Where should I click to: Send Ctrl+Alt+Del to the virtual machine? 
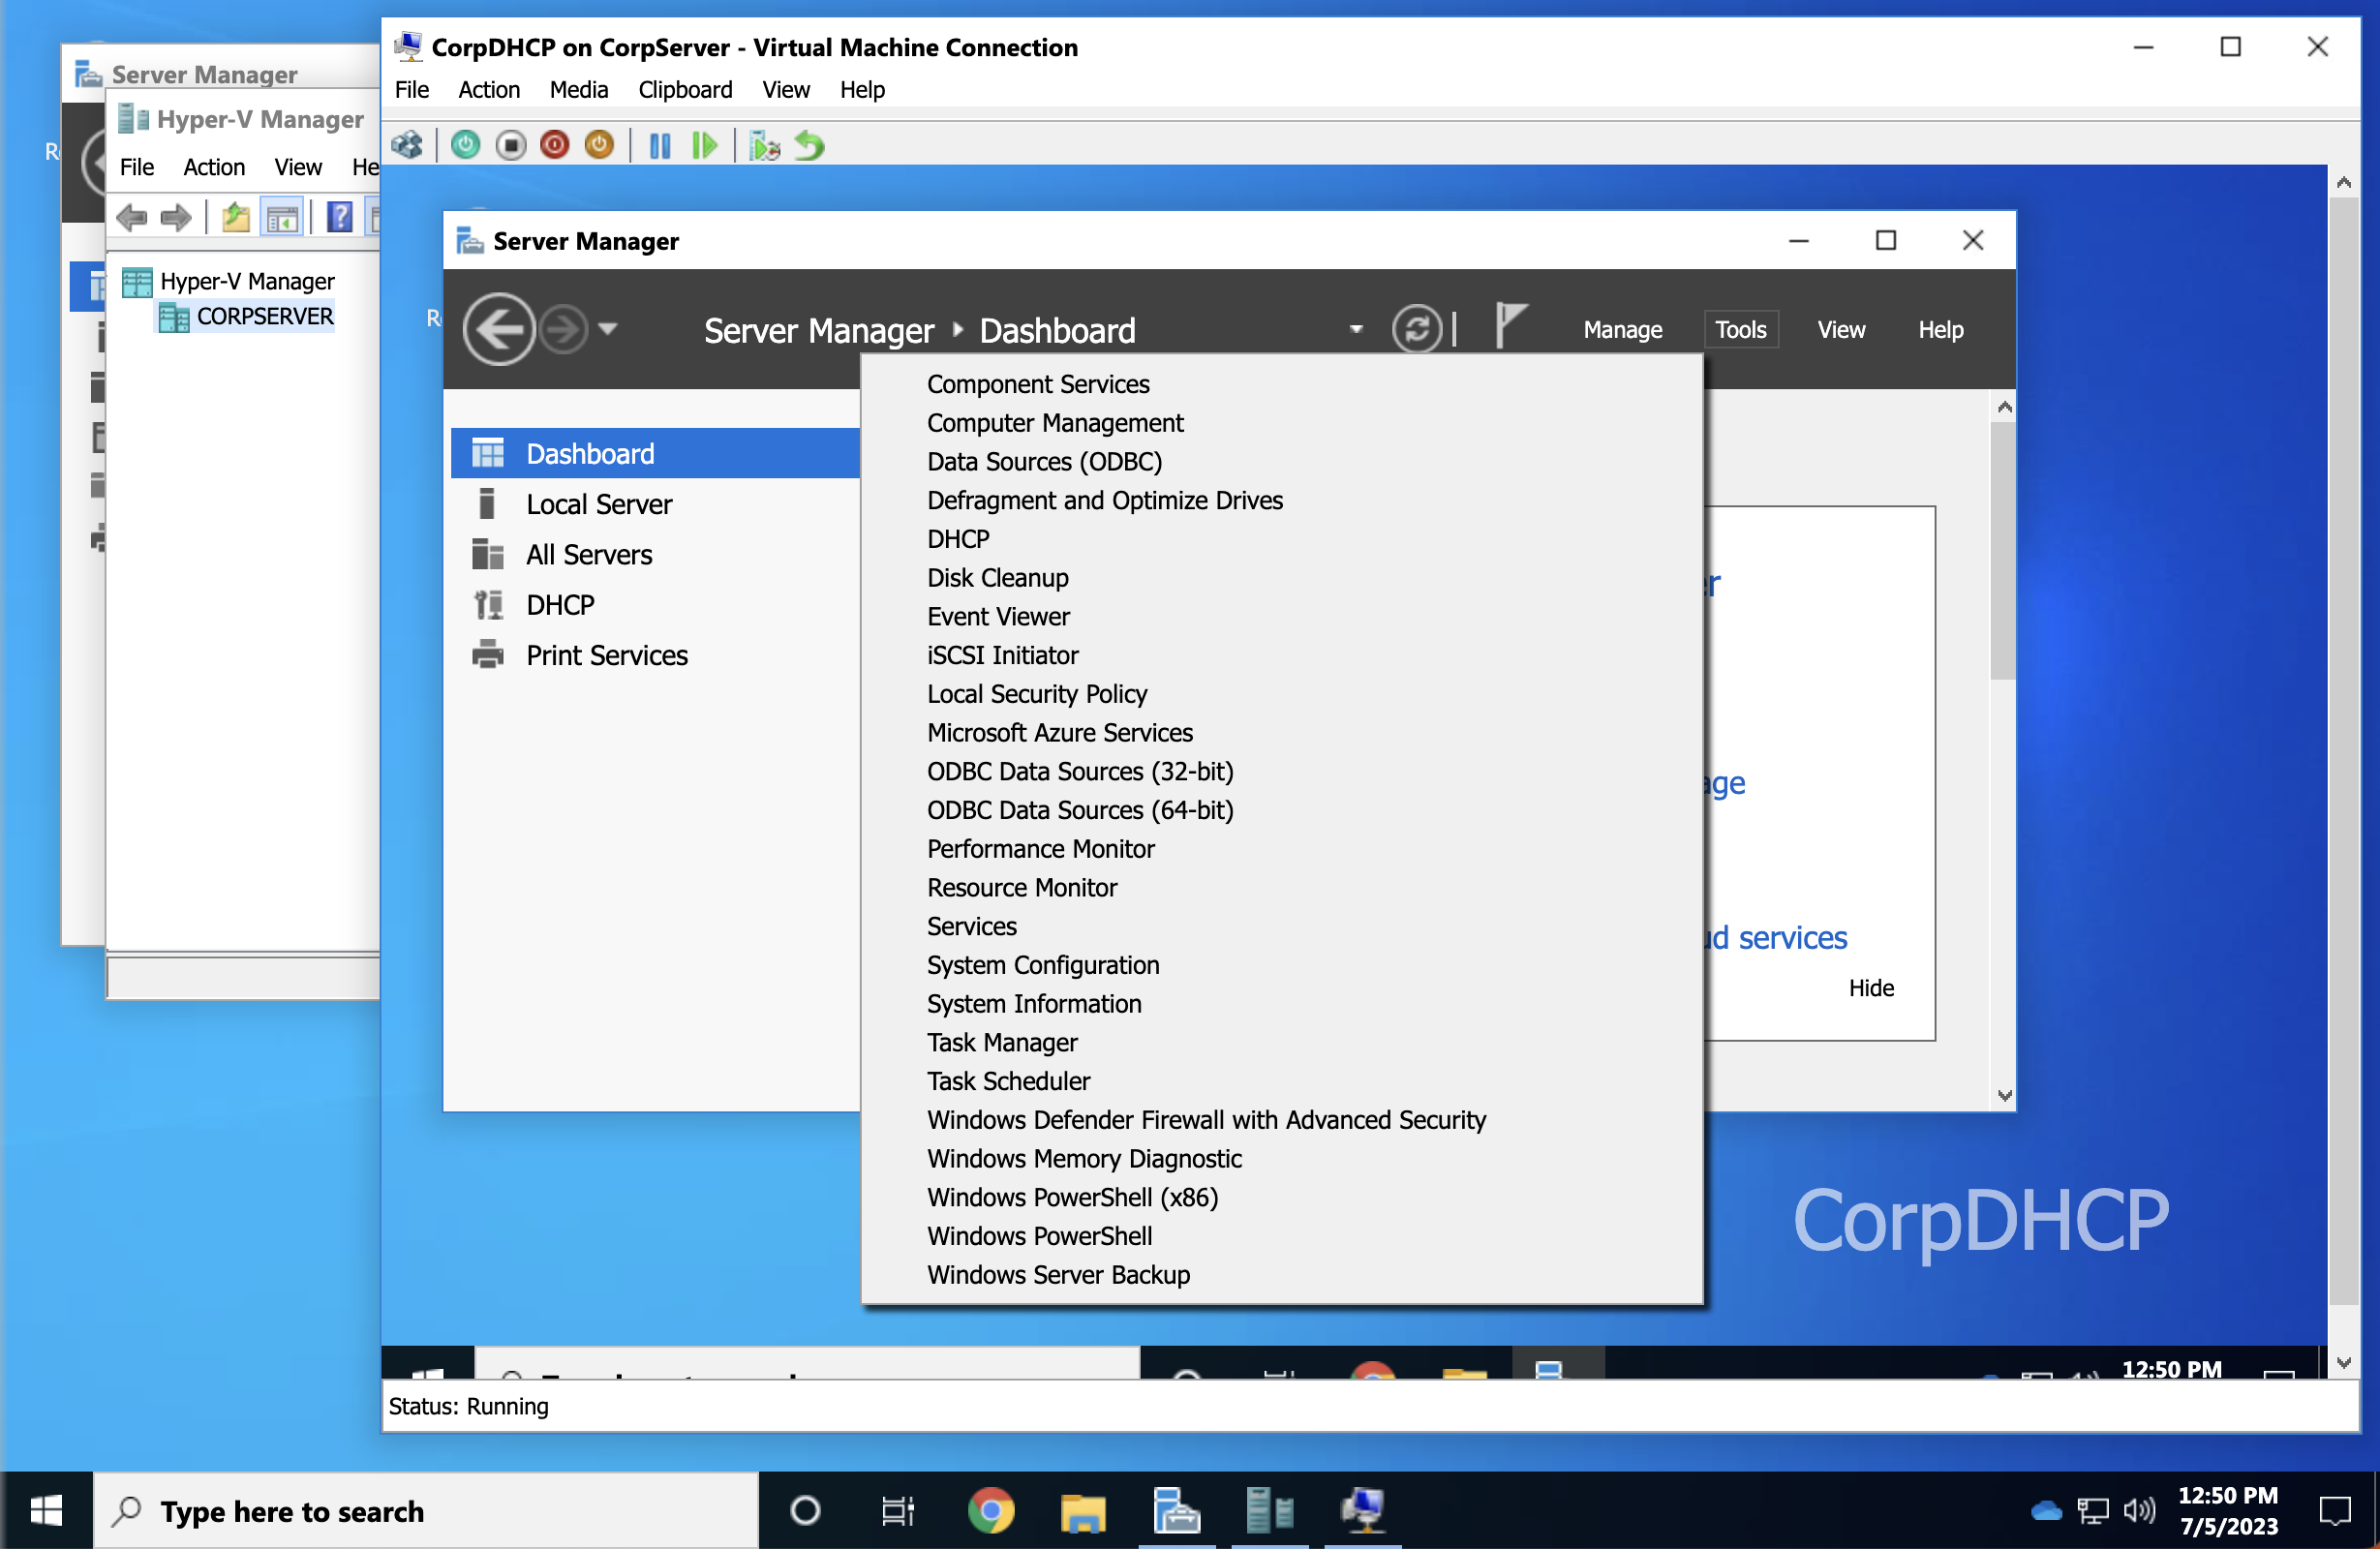pyautogui.click(x=407, y=145)
